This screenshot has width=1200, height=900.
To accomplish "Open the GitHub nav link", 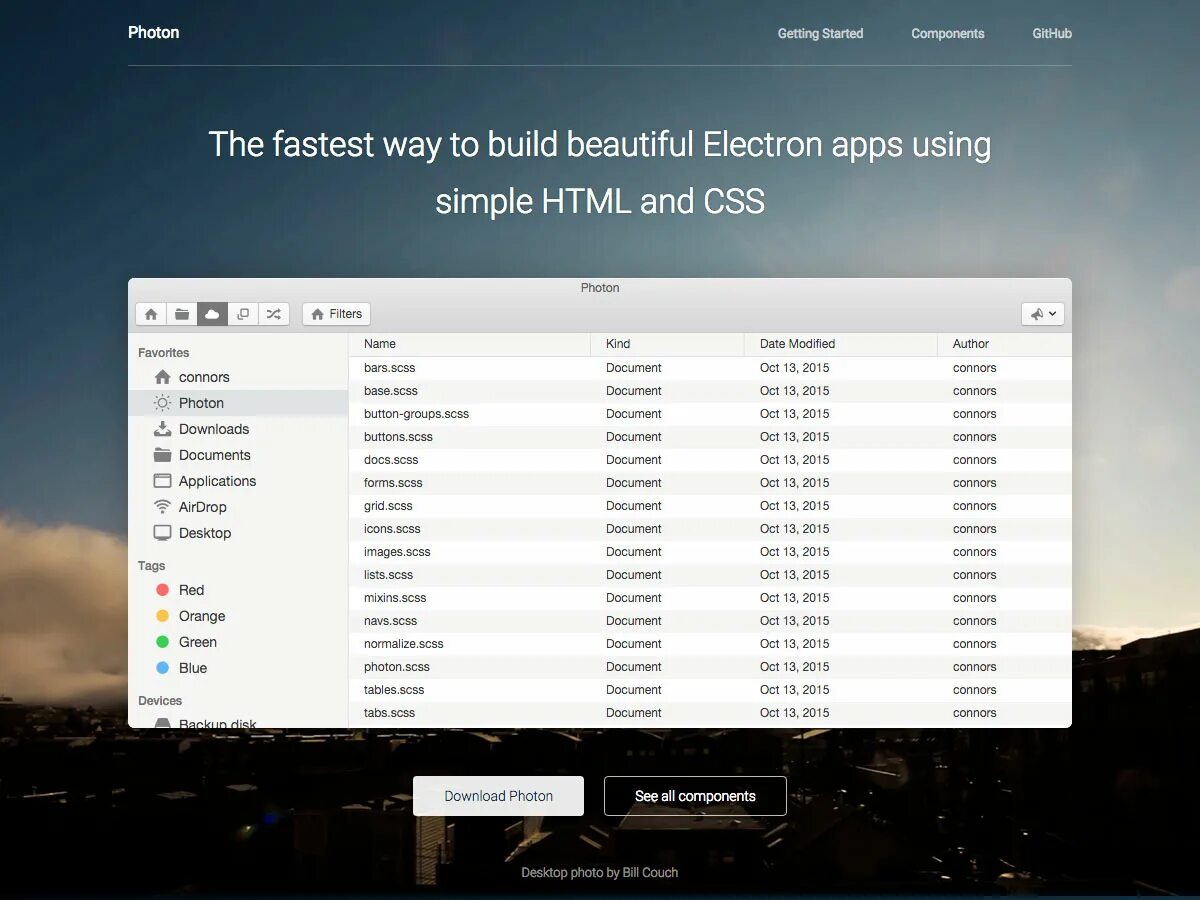I will (x=1052, y=33).
